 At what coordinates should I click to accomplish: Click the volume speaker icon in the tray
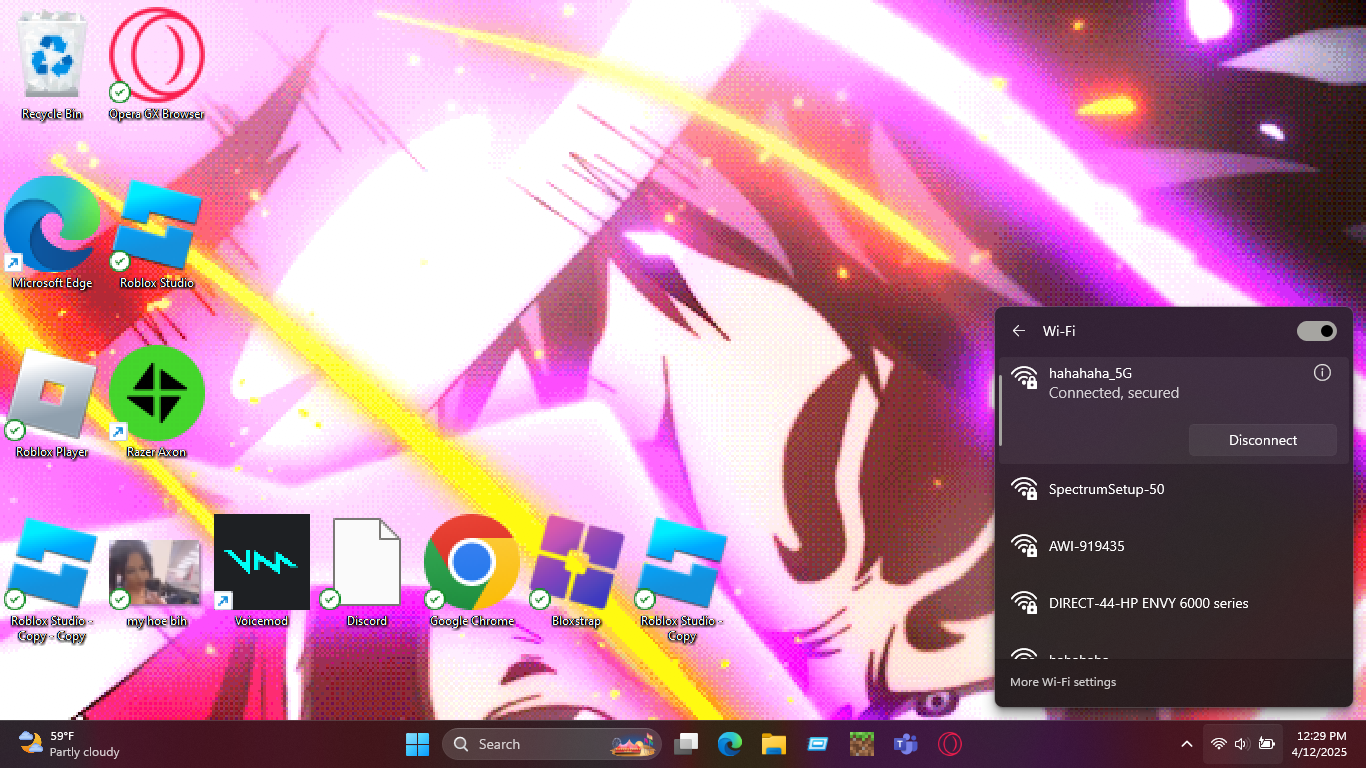pos(1242,744)
